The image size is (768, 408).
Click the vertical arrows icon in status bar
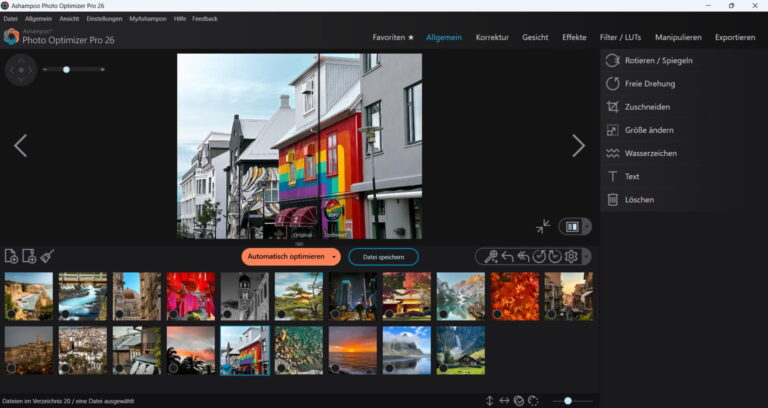coord(489,401)
